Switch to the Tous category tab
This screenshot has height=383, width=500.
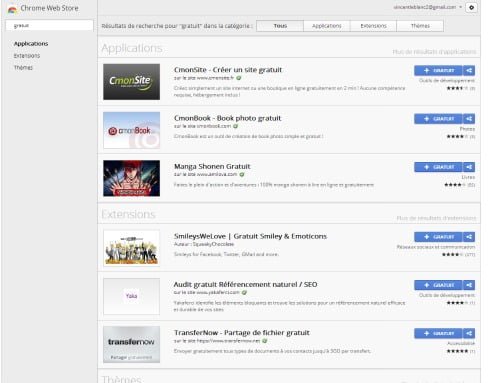point(280,26)
